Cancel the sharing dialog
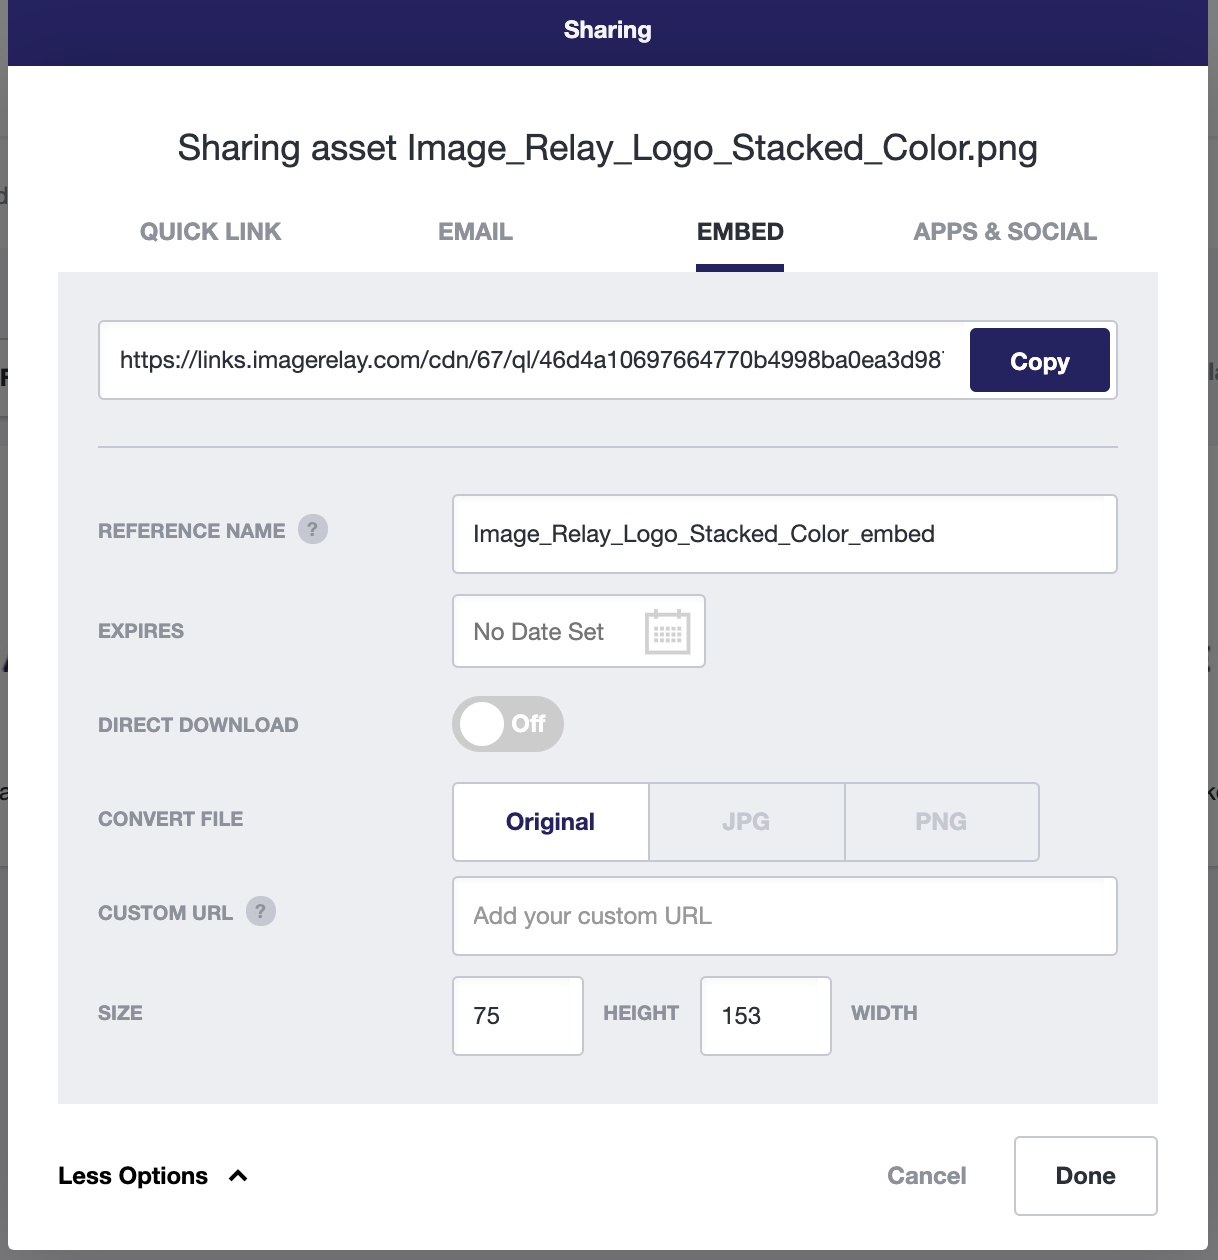The height and width of the screenshot is (1260, 1218). pyautogui.click(x=927, y=1176)
